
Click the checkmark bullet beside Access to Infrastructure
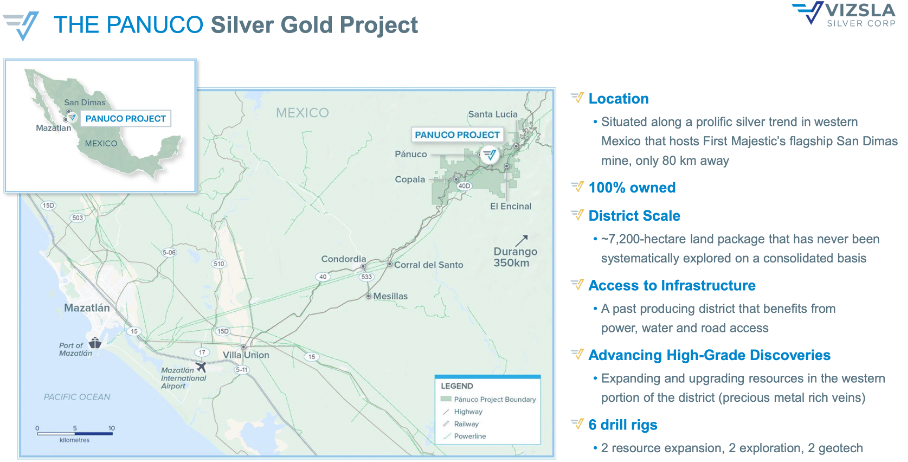pyautogui.click(x=577, y=284)
